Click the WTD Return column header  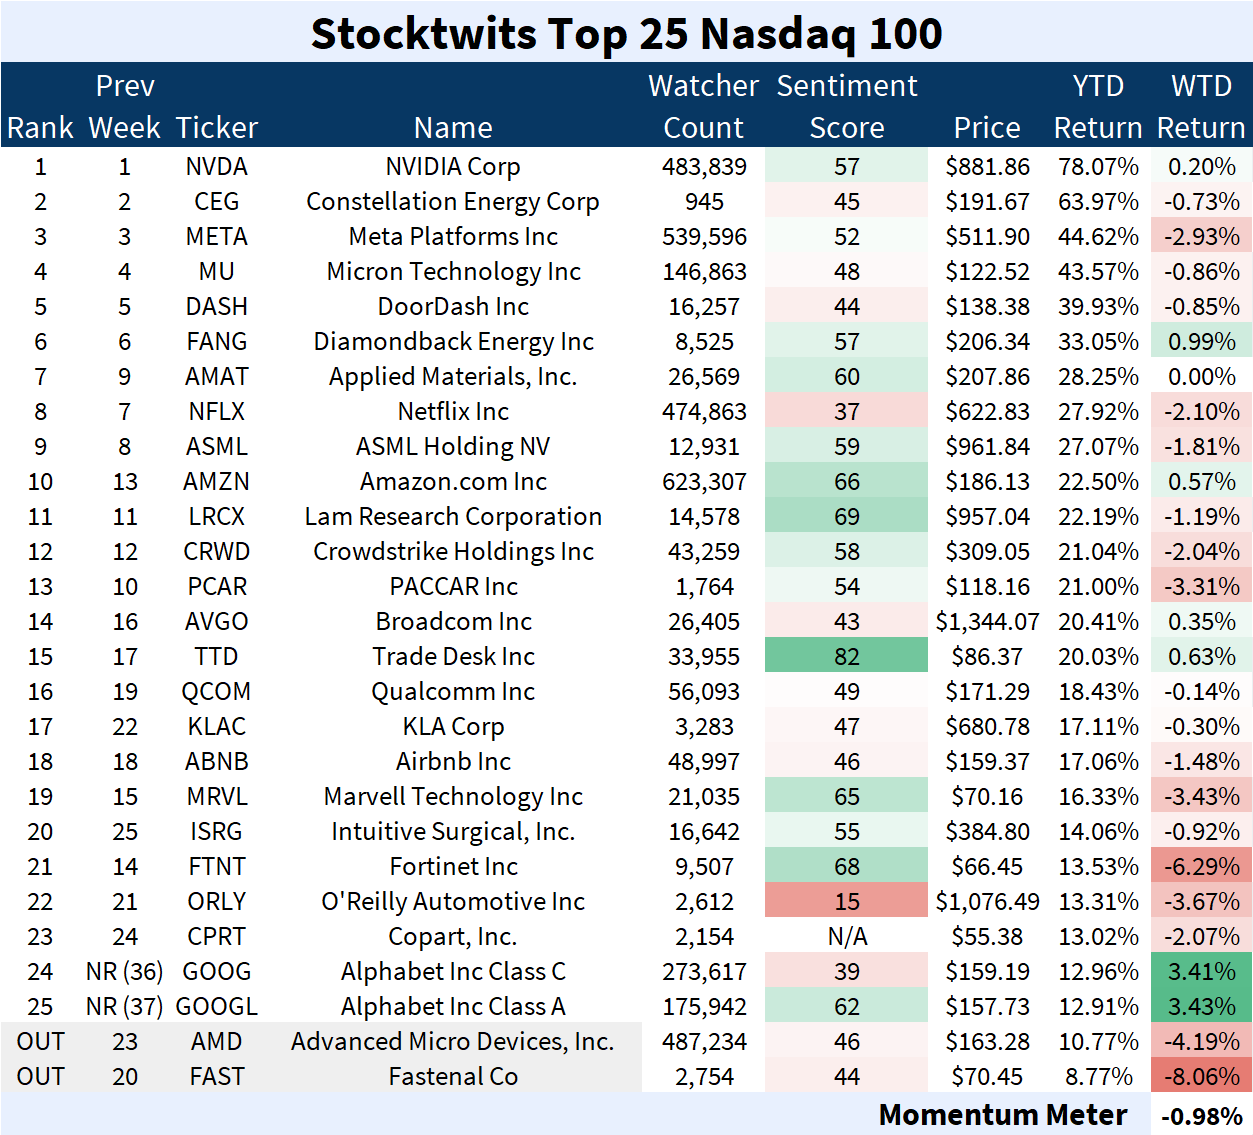point(1201,106)
